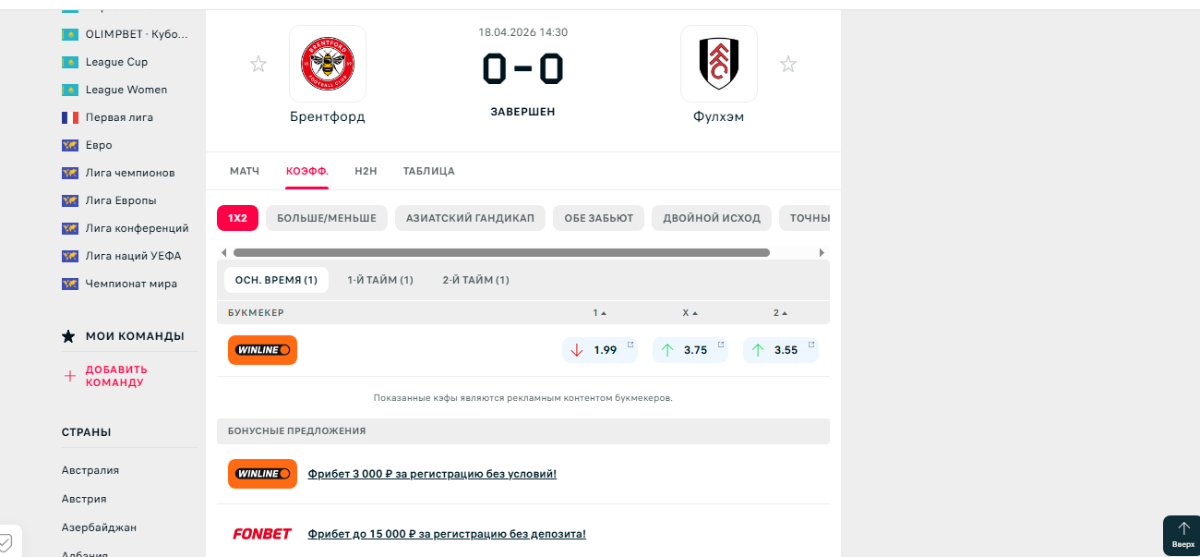Open the ТАБЛИЦА tab
This screenshot has width=1200, height=557.
(x=429, y=171)
